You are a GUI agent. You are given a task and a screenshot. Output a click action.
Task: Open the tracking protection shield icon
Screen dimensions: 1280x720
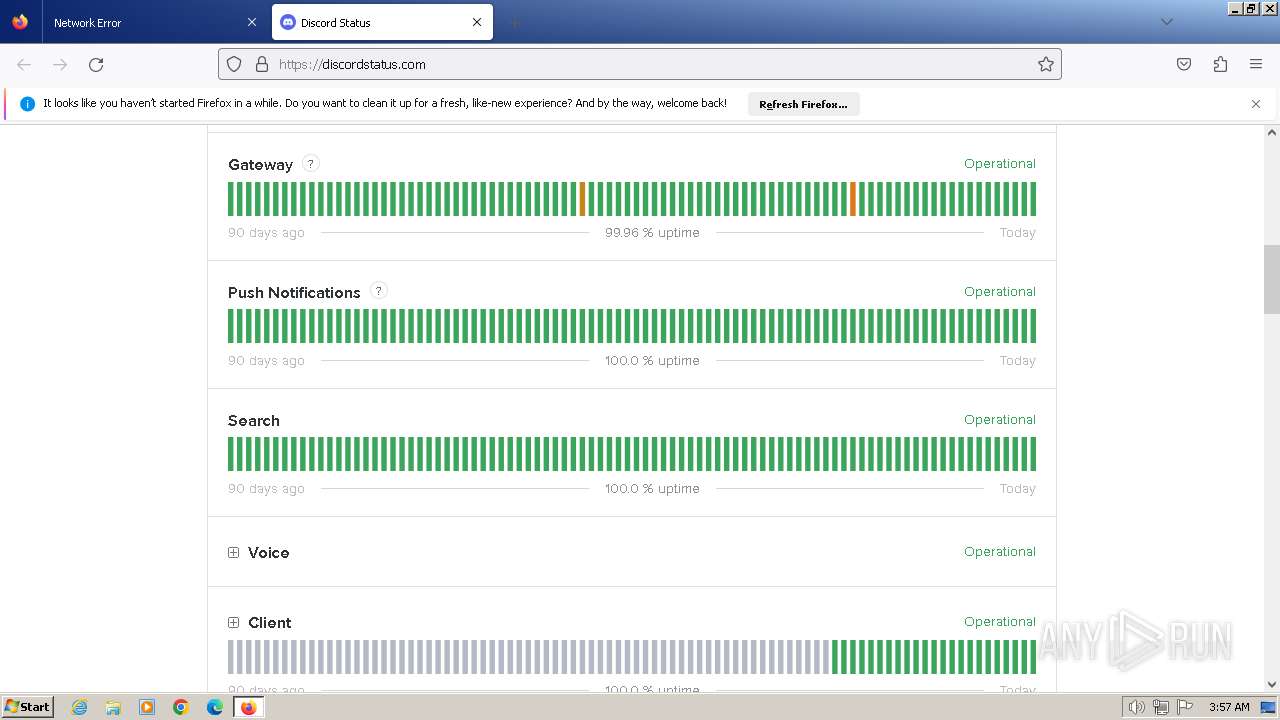tap(234, 64)
